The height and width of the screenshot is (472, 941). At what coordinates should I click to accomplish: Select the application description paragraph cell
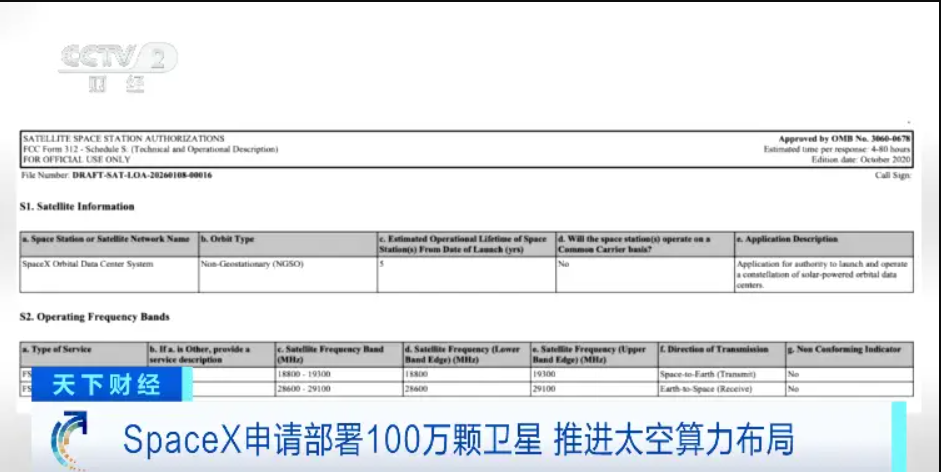[x=822, y=274]
